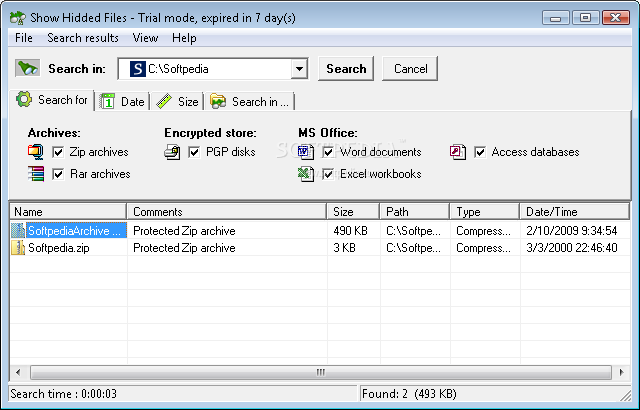Open the View menu

145,38
